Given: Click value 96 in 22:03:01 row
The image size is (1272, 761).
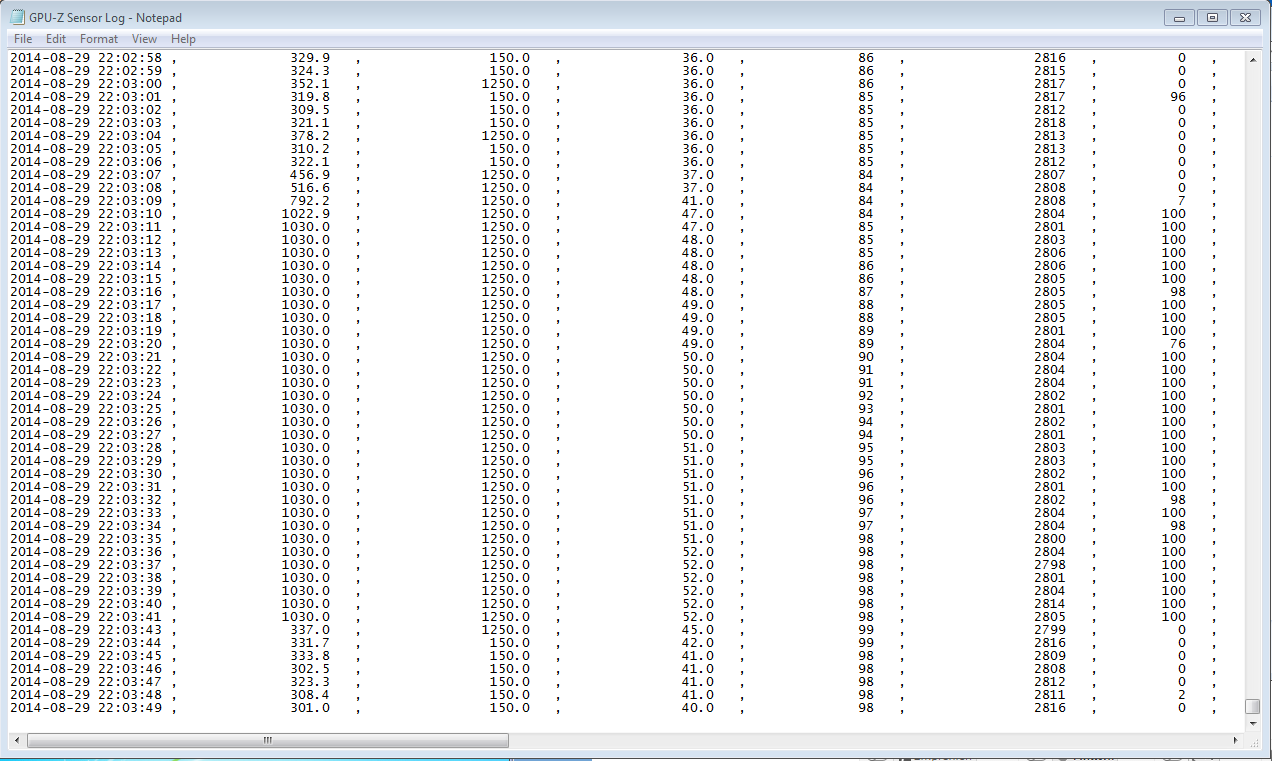Looking at the screenshot, I should click(x=1178, y=97).
